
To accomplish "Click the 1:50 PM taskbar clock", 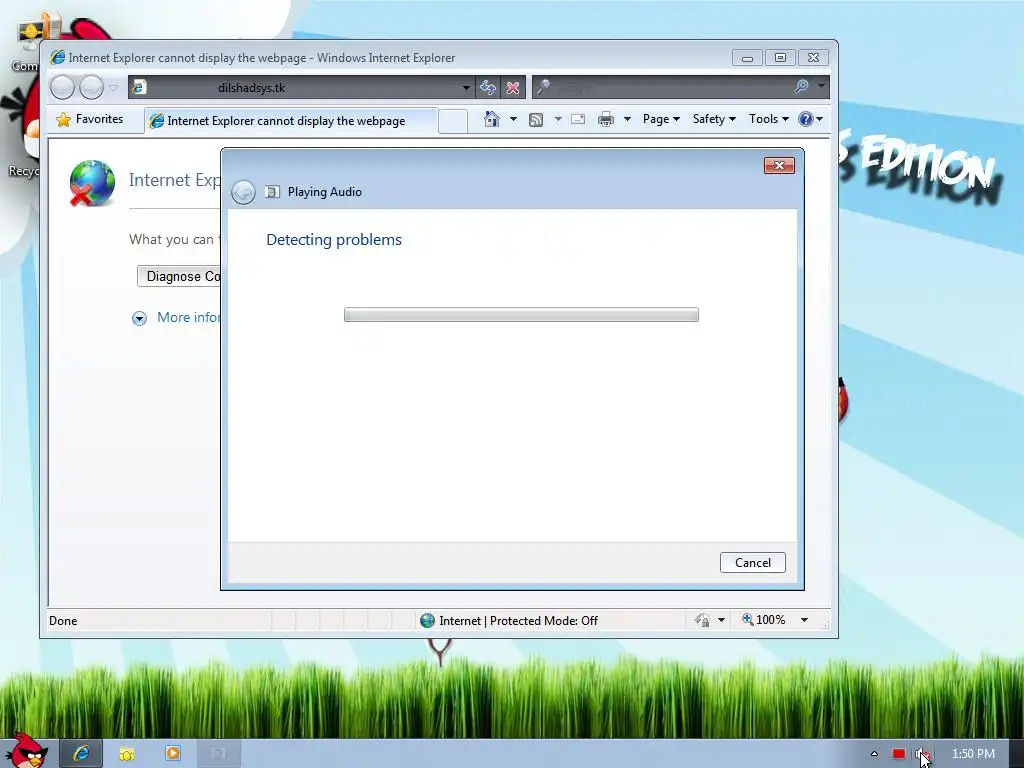I will pyautogui.click(x=973, y=754).
